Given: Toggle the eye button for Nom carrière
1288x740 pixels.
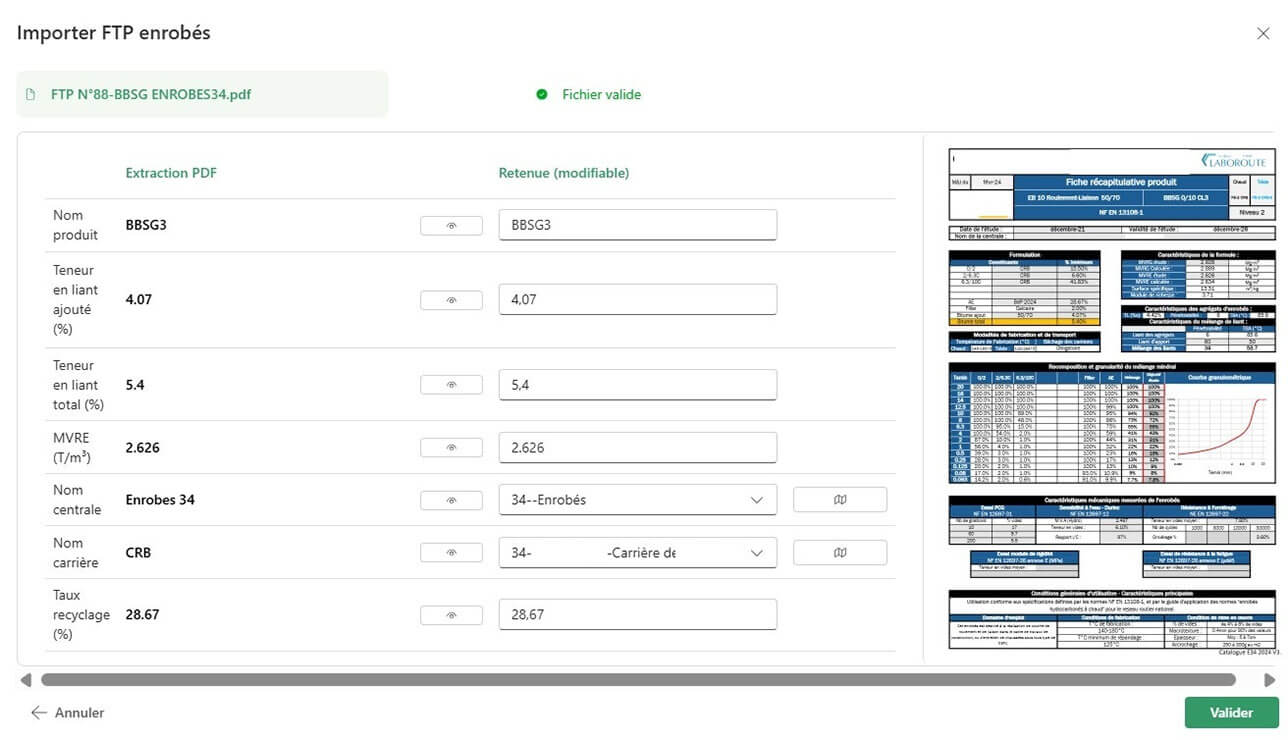Looking at the screenshot, I should pyautogui.click(x=451, y=552).
